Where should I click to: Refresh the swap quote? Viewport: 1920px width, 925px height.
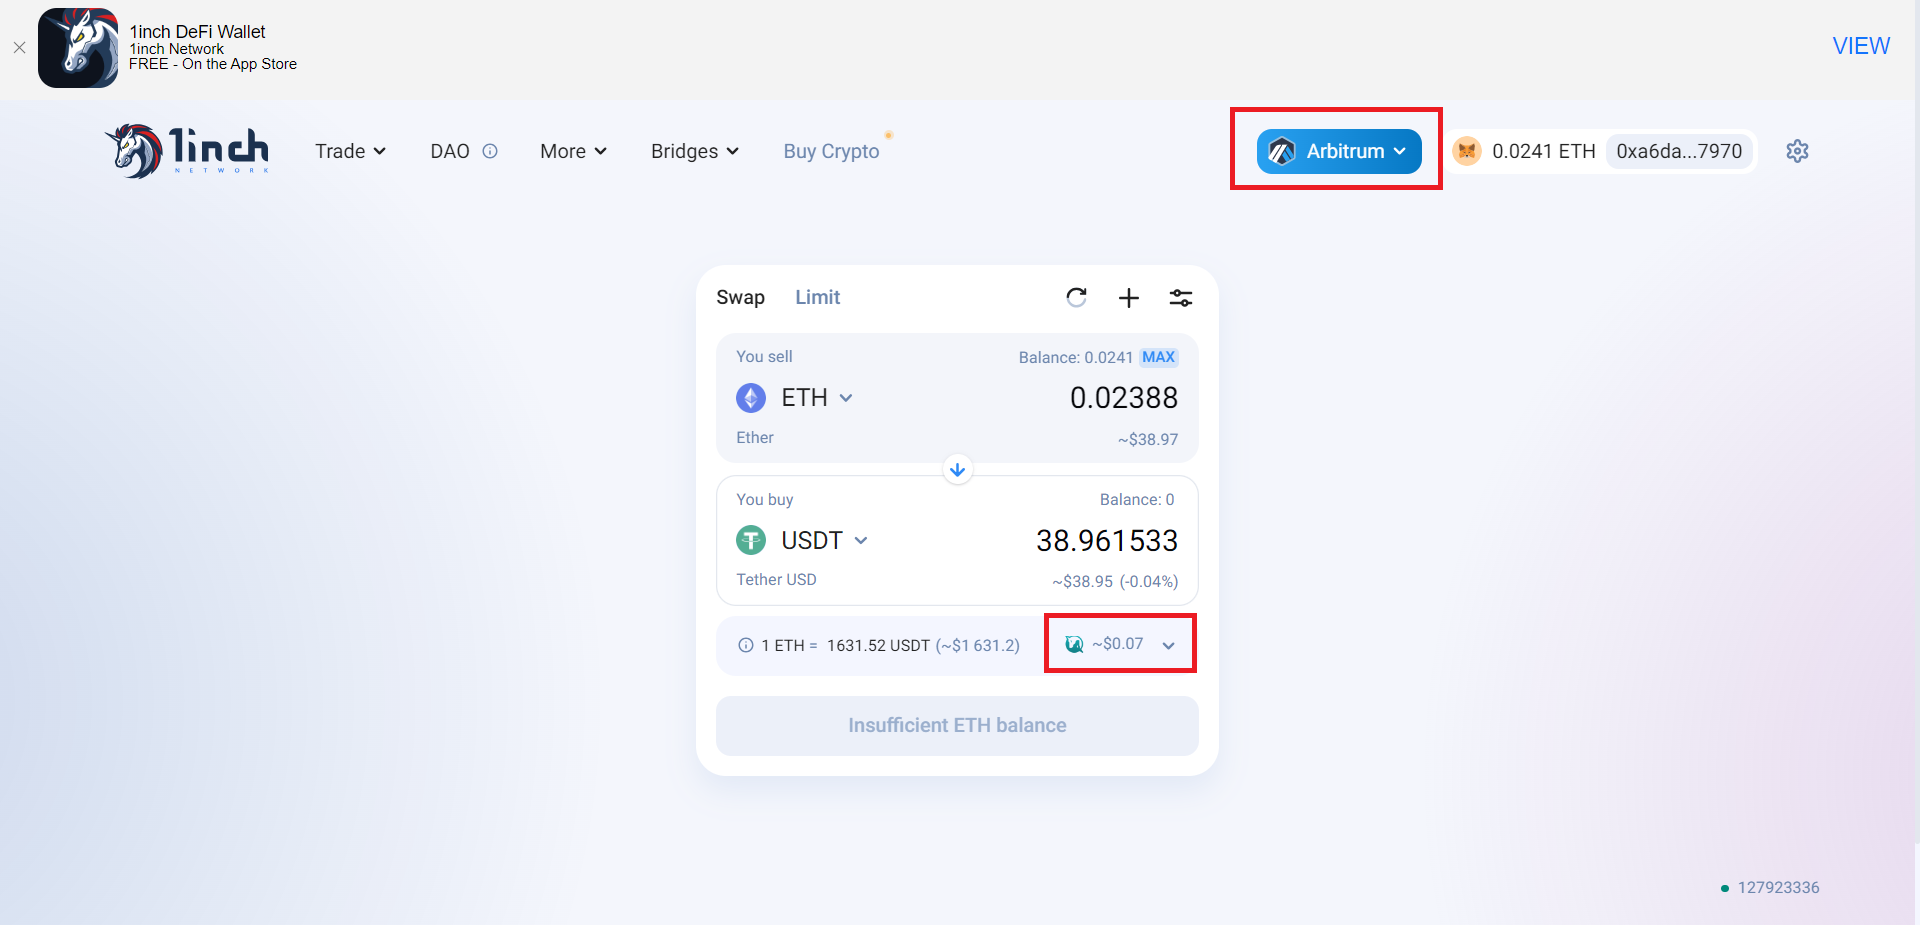(1077, 297)
